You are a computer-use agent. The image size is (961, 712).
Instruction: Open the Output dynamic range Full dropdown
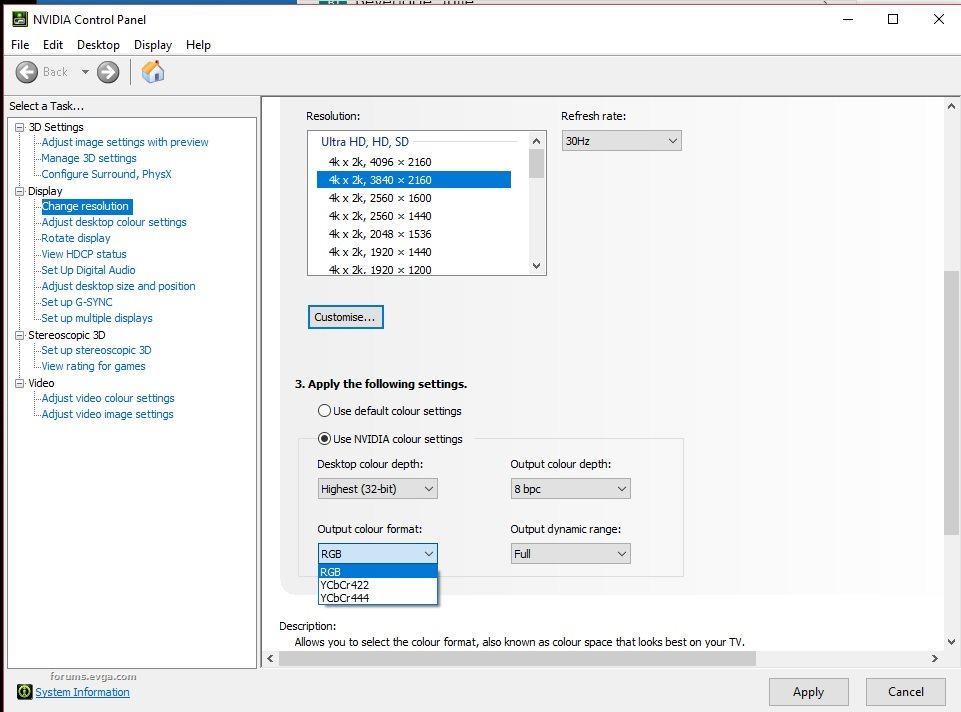571,554
